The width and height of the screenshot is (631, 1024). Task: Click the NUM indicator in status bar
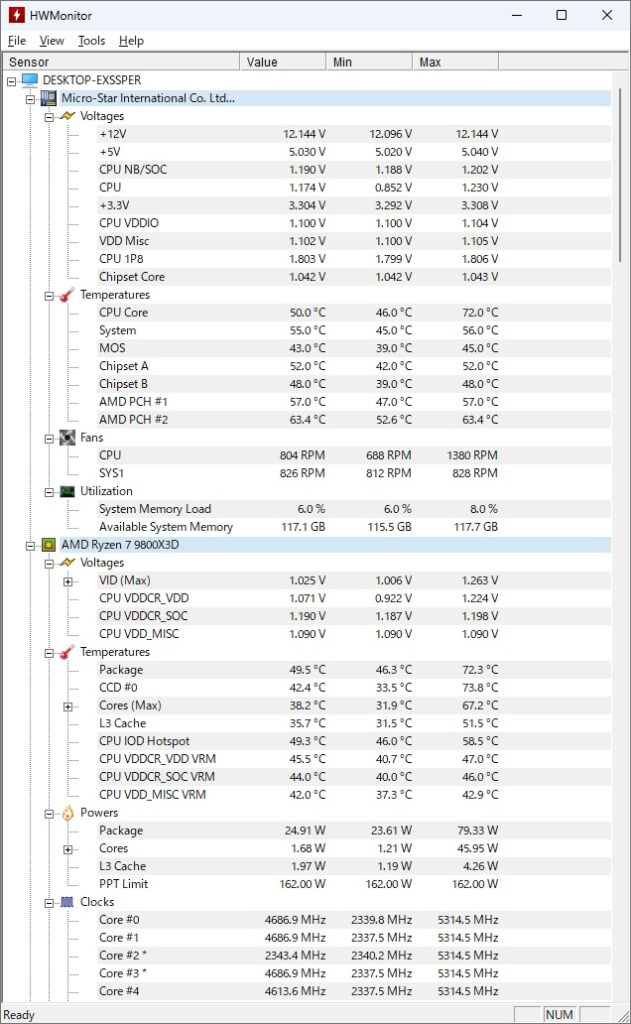tap(559, 1014)
